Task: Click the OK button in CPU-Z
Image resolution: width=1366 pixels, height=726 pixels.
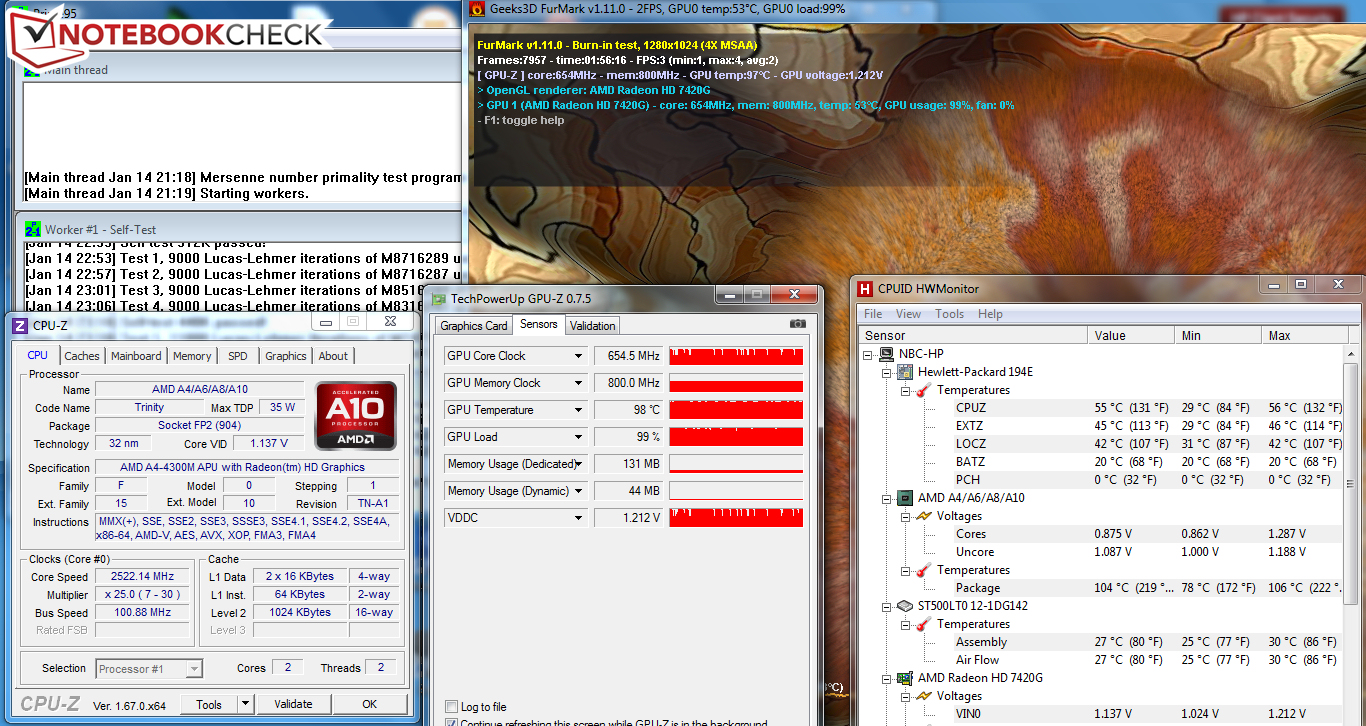Action: tap(370, 704)
